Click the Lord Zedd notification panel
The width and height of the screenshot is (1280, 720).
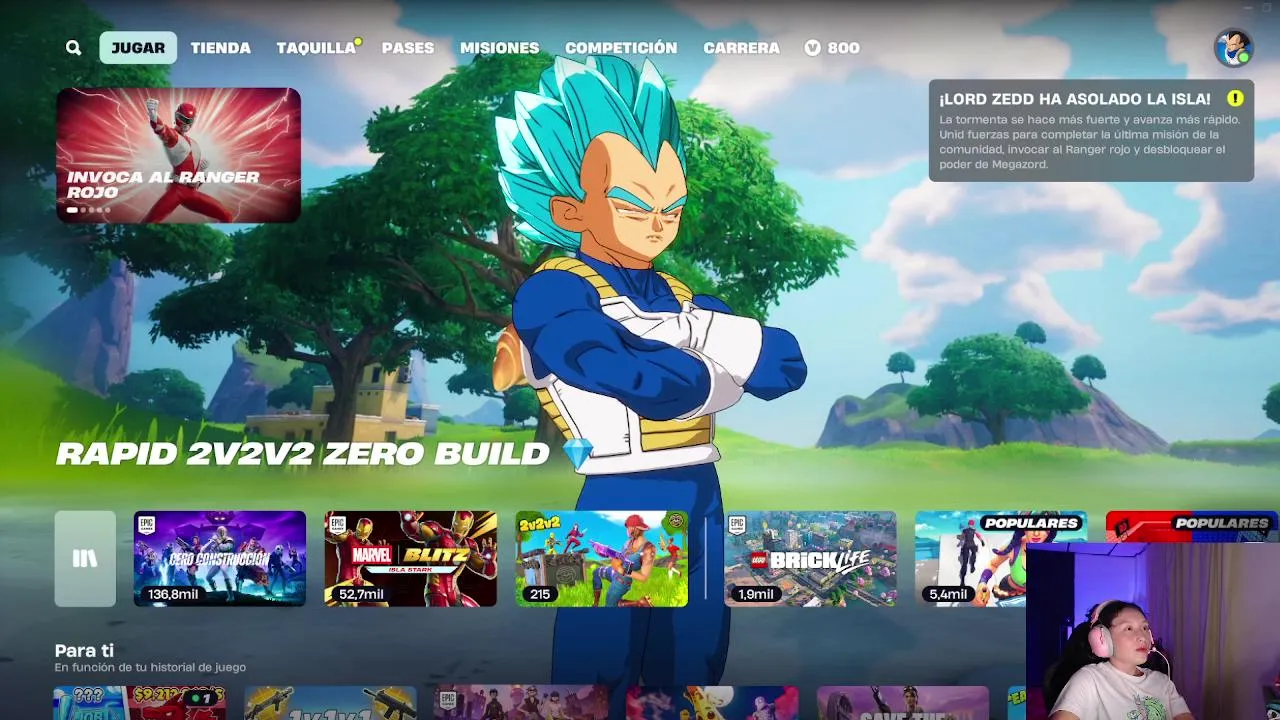click(x=1091, y=131)
